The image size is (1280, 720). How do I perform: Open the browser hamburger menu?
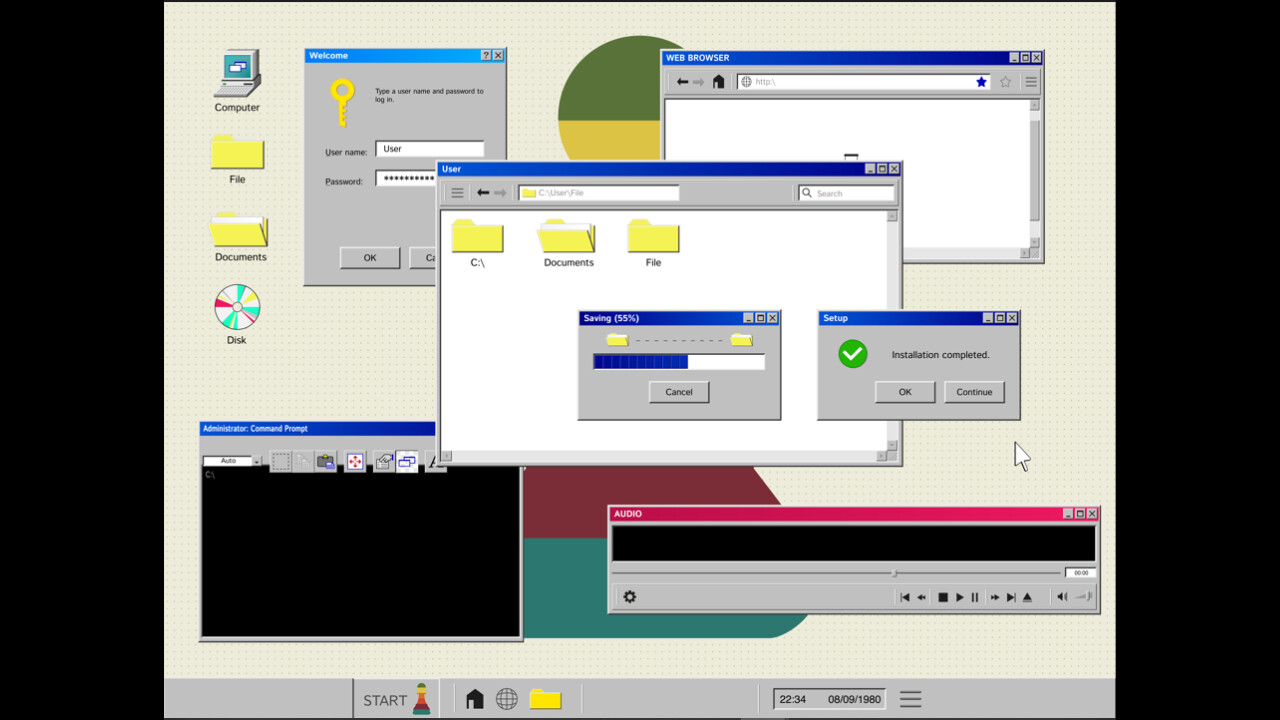(1030, 81)
